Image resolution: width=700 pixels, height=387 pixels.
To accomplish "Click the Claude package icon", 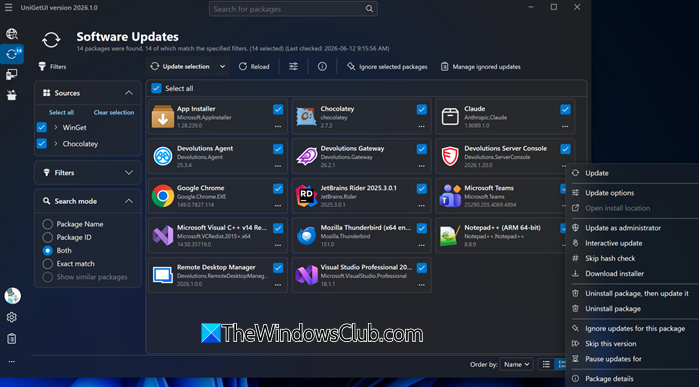I will [x=450, y=117].
